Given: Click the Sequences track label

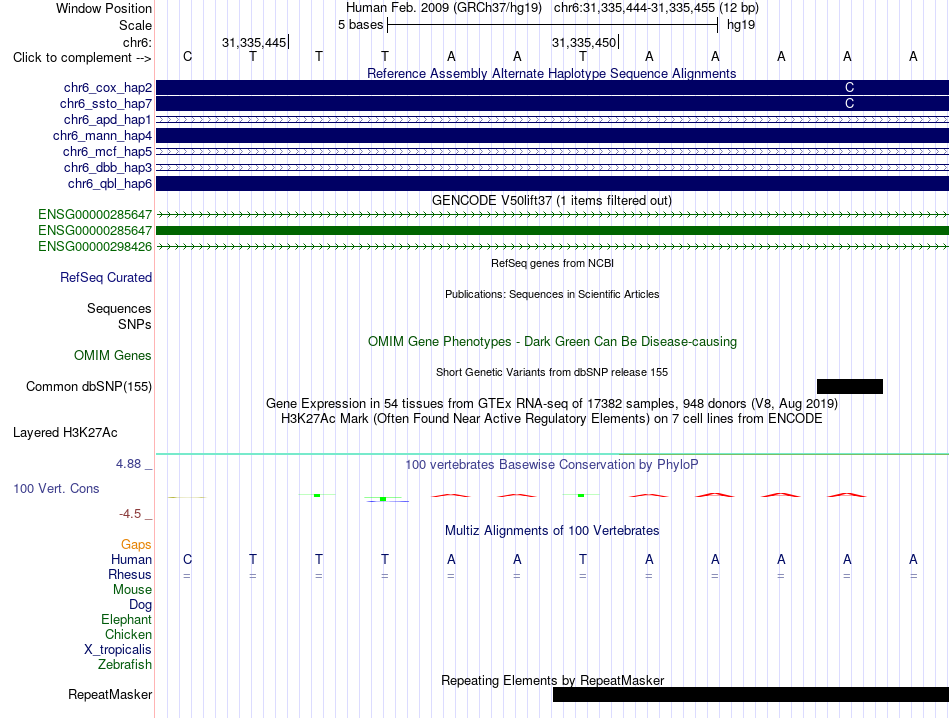Looking at the screenshot, I should 119,308.
